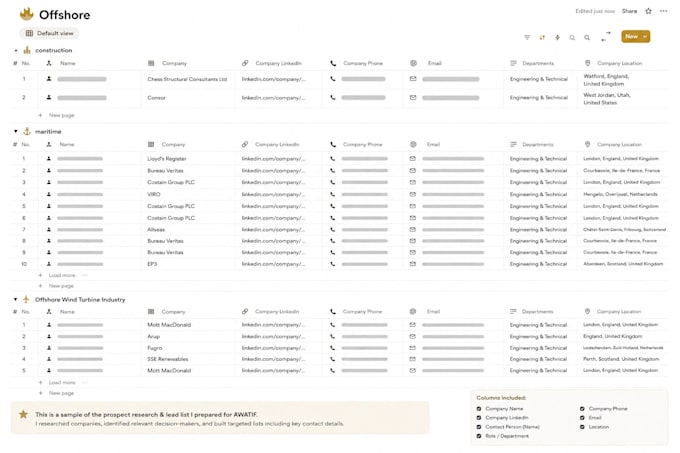Click the construction group chart icon
Viewport: 680px width, 453px height.
click(x=27, y=50)
